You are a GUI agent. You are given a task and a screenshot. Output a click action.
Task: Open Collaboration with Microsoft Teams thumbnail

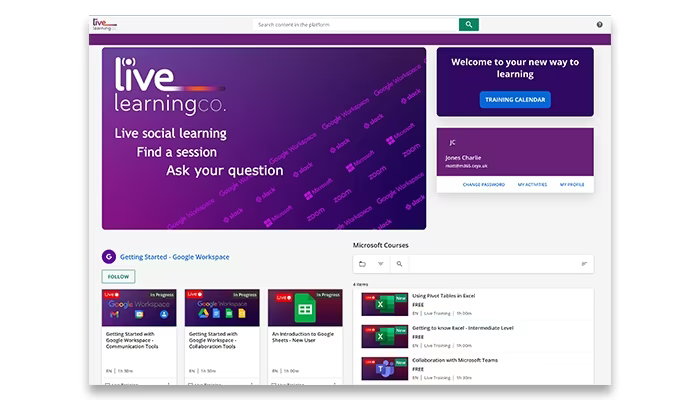384,368
